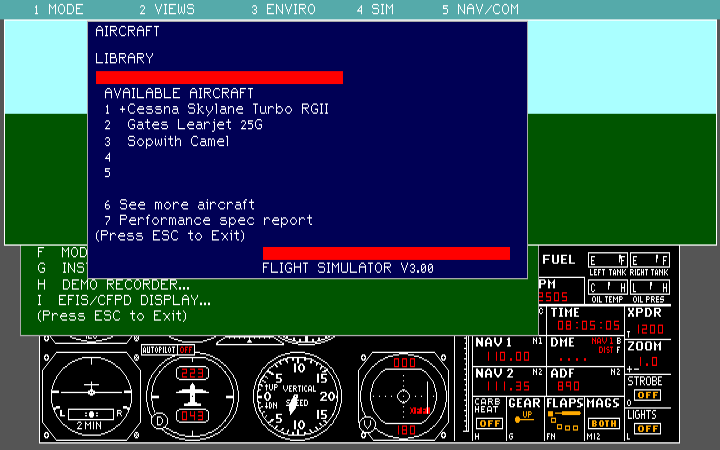
Task: Click OBI reciprocal value 180
Action: coord(404,430)
